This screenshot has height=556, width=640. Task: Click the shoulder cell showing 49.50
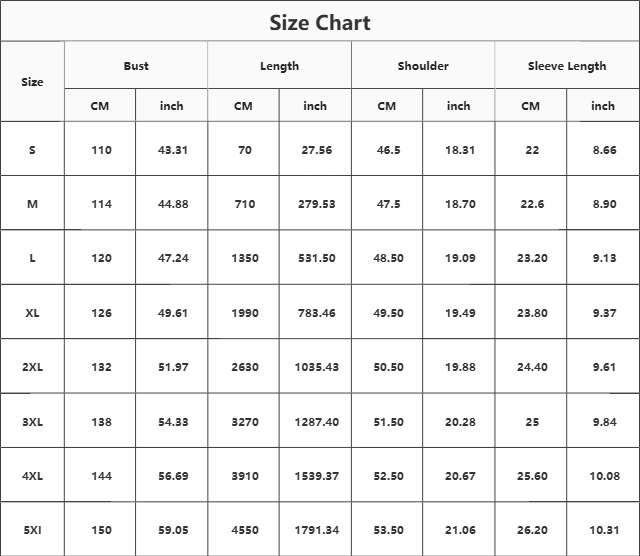388,313
